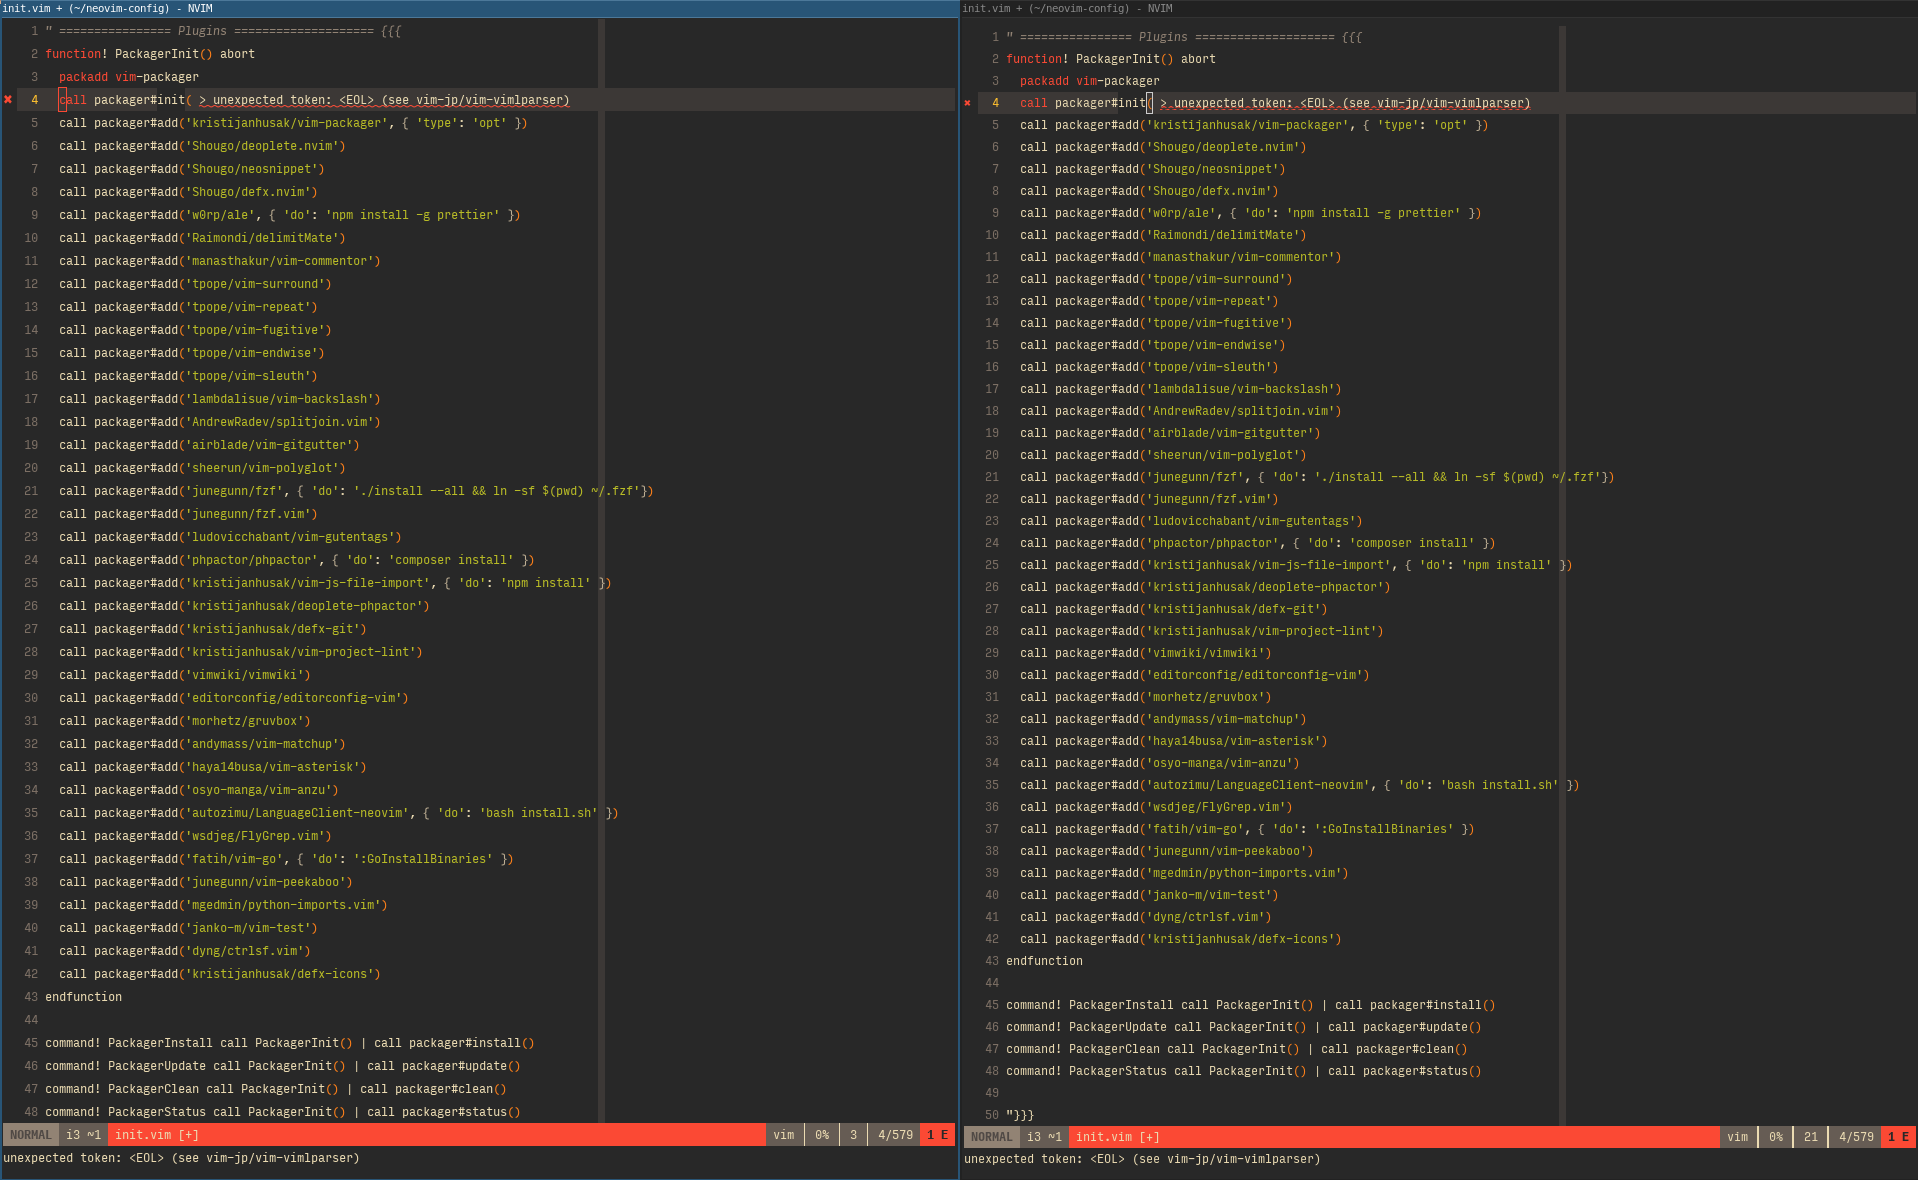Click line number 4 in left window gutter

coord(34,100)
